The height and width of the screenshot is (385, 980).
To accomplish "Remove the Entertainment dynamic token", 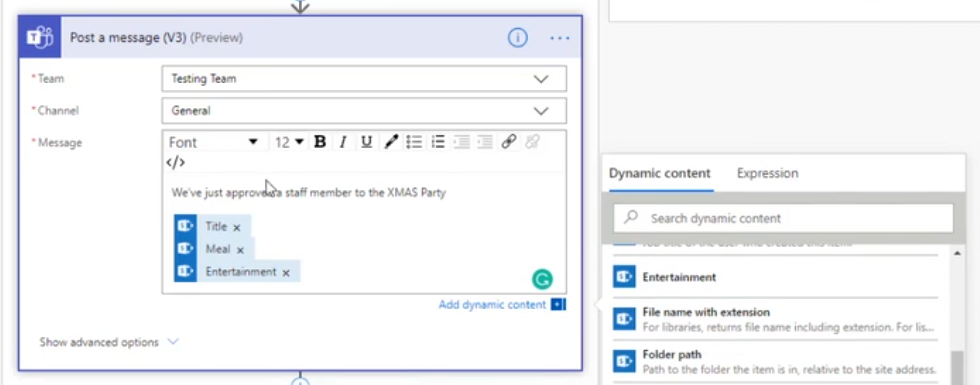I will (286, 272).
